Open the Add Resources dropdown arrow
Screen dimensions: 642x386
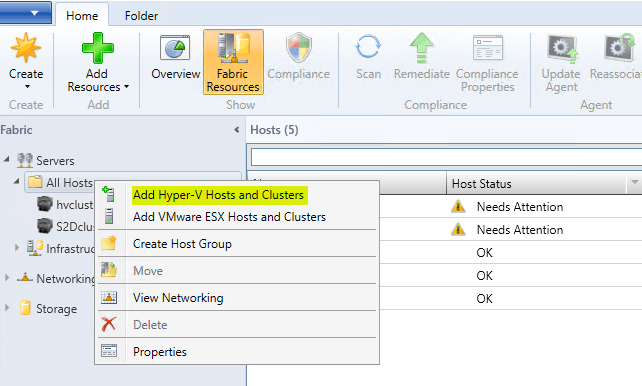click(x=126, y=86)
